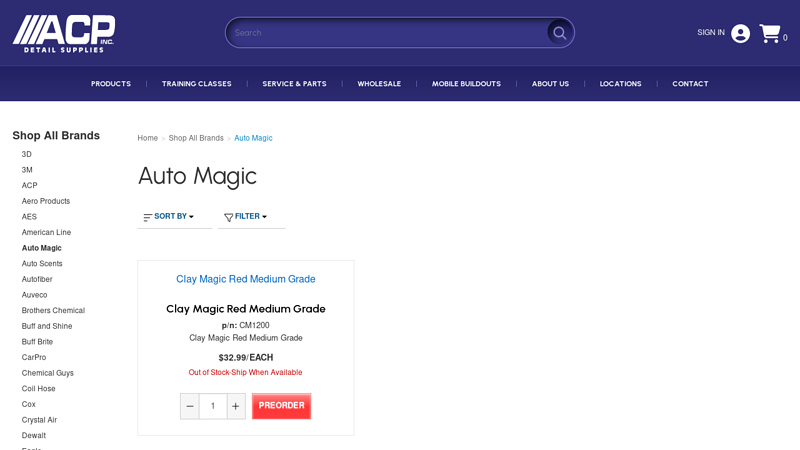Select Brothers Chemical brand
This screenshot has height=450, width=800.
[x=53, y=311]
